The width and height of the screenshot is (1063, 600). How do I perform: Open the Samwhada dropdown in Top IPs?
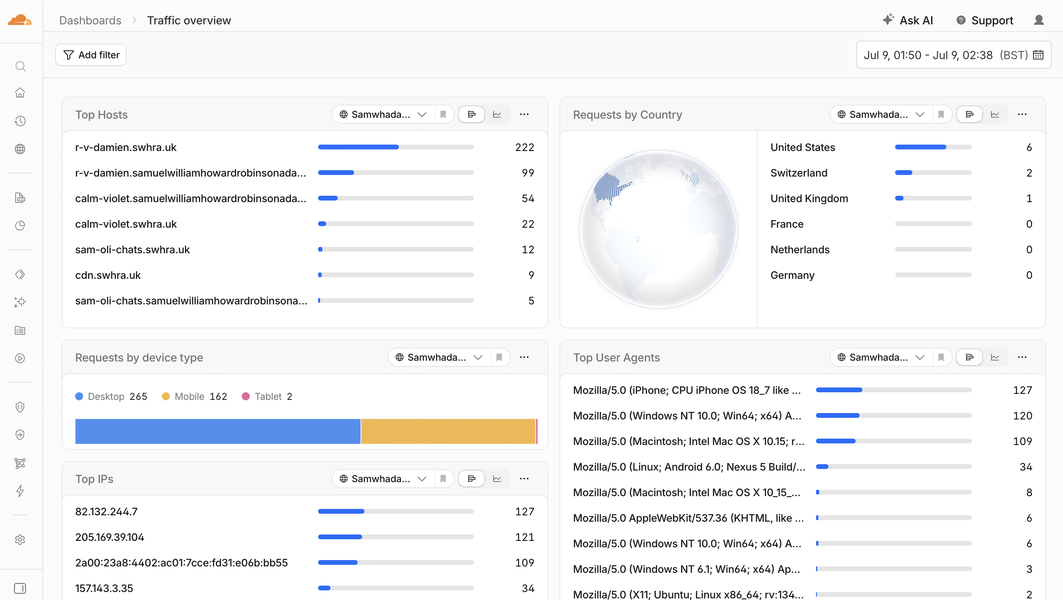click(383, 479)
